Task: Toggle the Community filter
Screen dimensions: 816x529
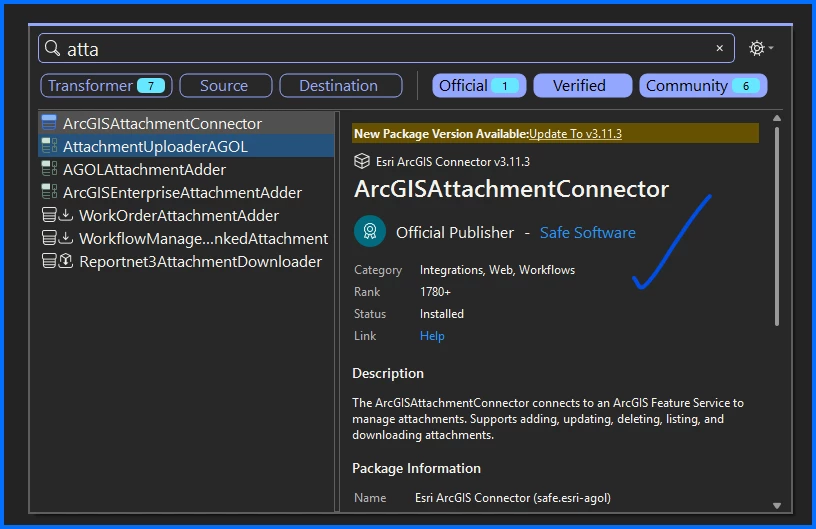Action: coord(703,85)
